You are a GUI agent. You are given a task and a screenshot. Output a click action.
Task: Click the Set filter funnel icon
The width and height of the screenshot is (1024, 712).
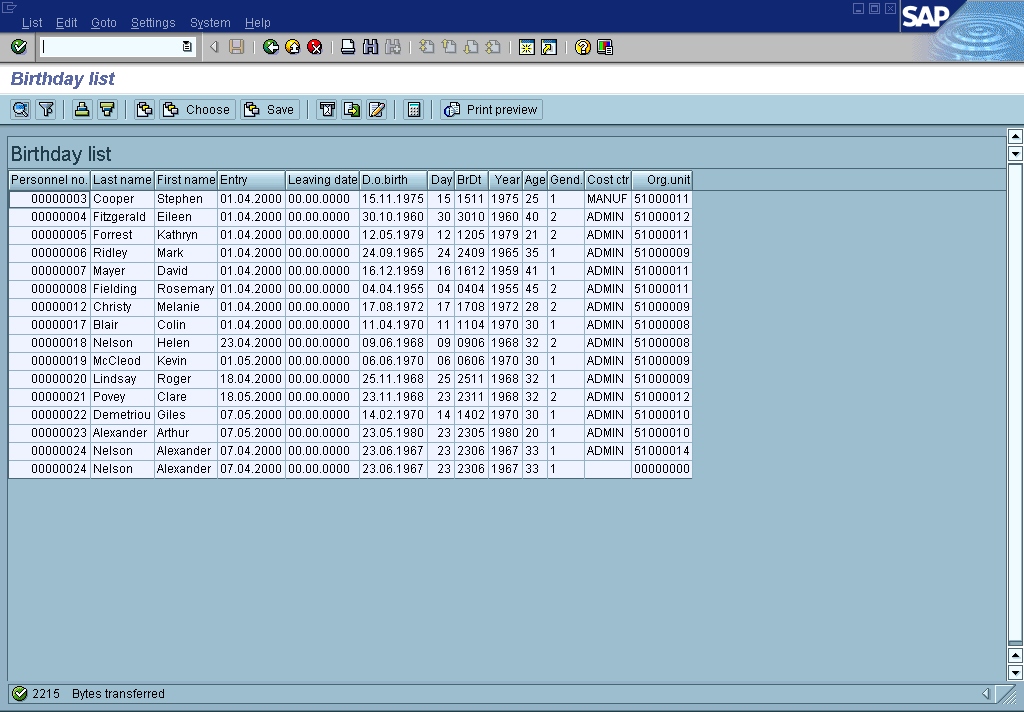[x=46, y=110]
